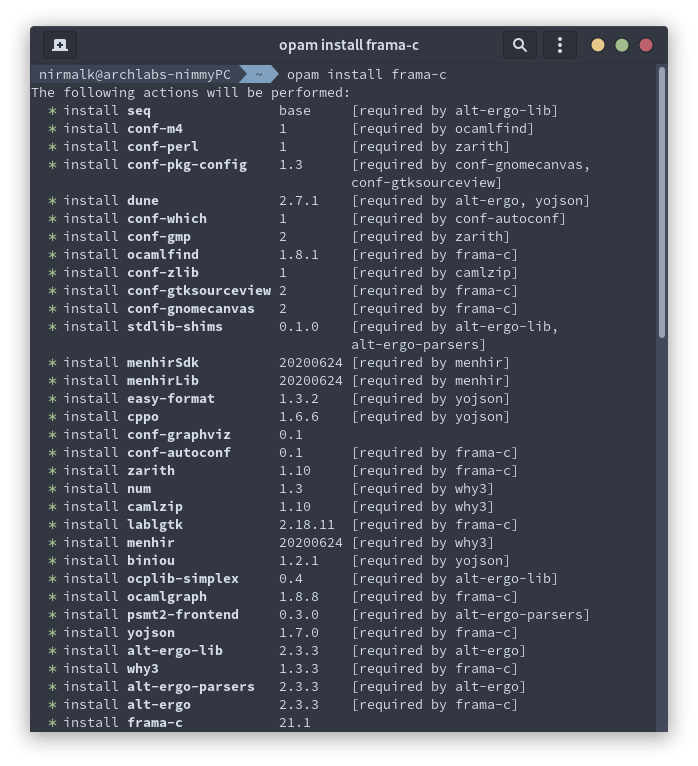This screenshot has height=766, width=698.
Task: Click version '1.8.1' of ocamlfind
Action: click(x=299, y=255)
